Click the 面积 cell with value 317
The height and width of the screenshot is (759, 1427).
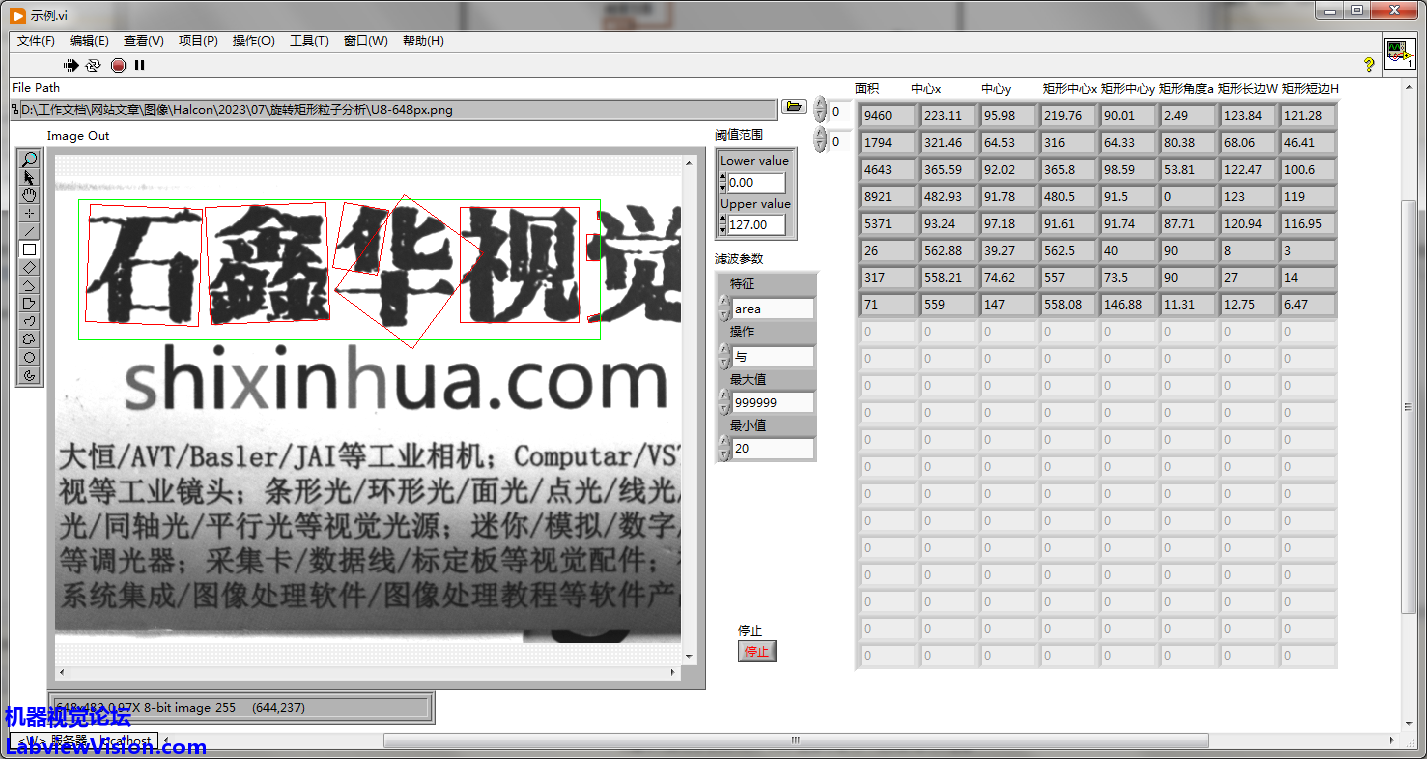coord(887,277)
